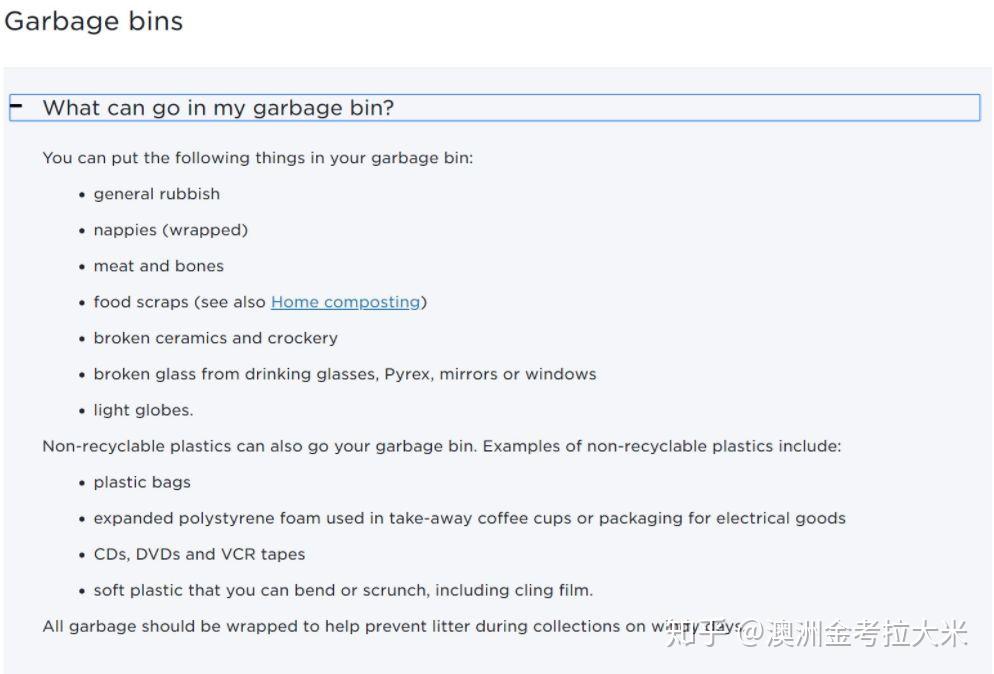Click the 'meat and bones' list entry

coord(158,266)
